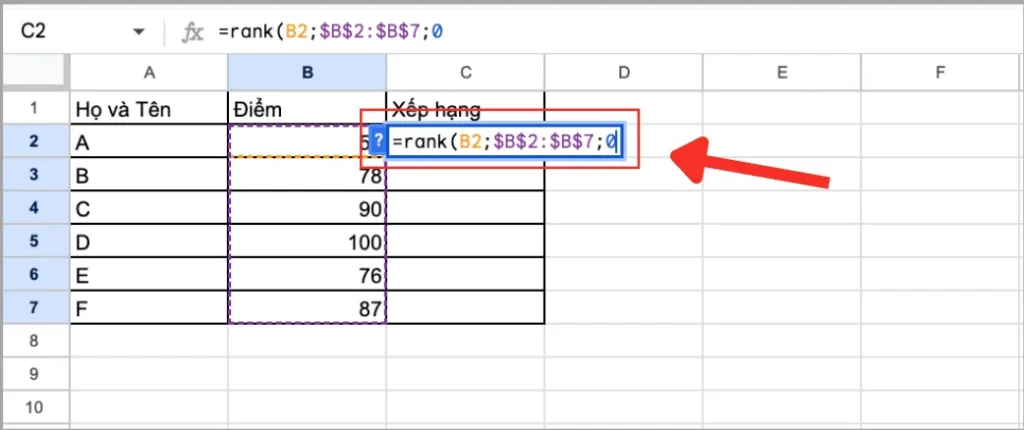Click empty ranking cell C7
This screenshot has height=430, width=1024.
[x=465, y=308]
